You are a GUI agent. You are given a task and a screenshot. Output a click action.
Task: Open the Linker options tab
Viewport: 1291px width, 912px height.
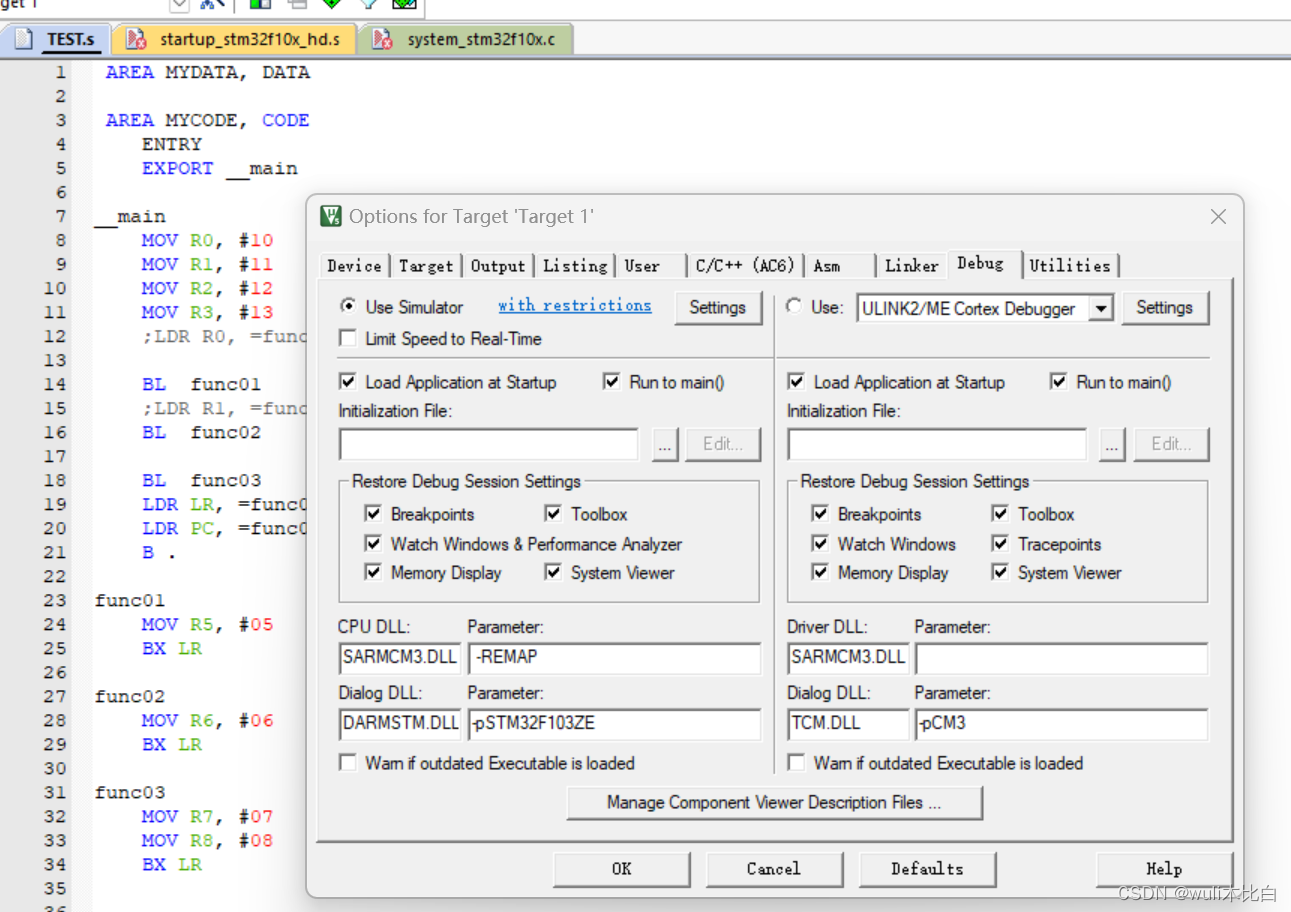pos(911,265)
